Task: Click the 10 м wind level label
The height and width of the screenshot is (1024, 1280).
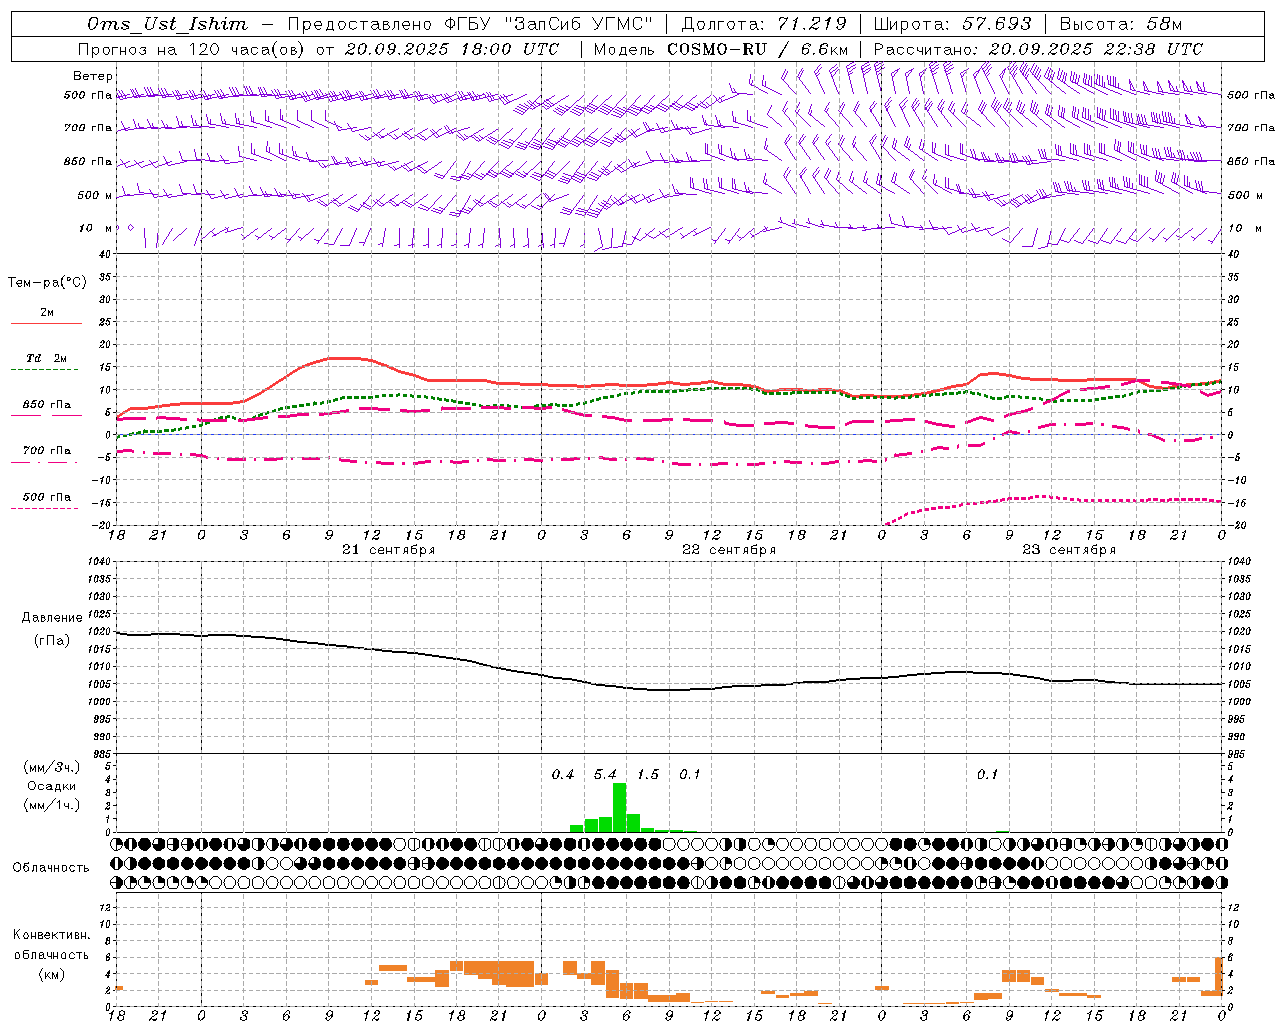Action: click(96, 229)
